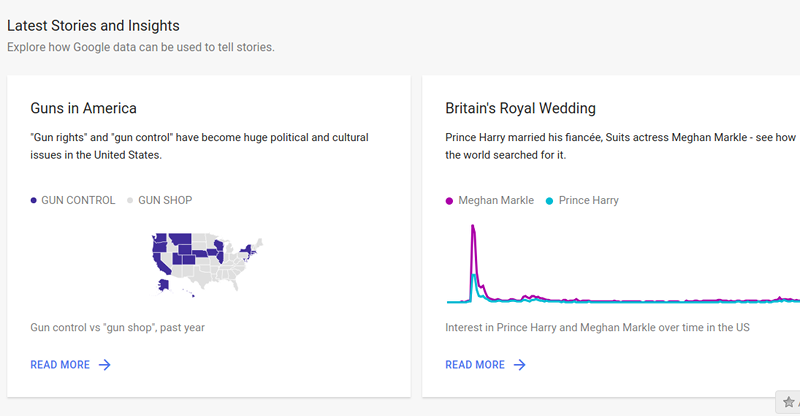
Task: Open READ MORE for Guns in America
Action: (60, 365)
